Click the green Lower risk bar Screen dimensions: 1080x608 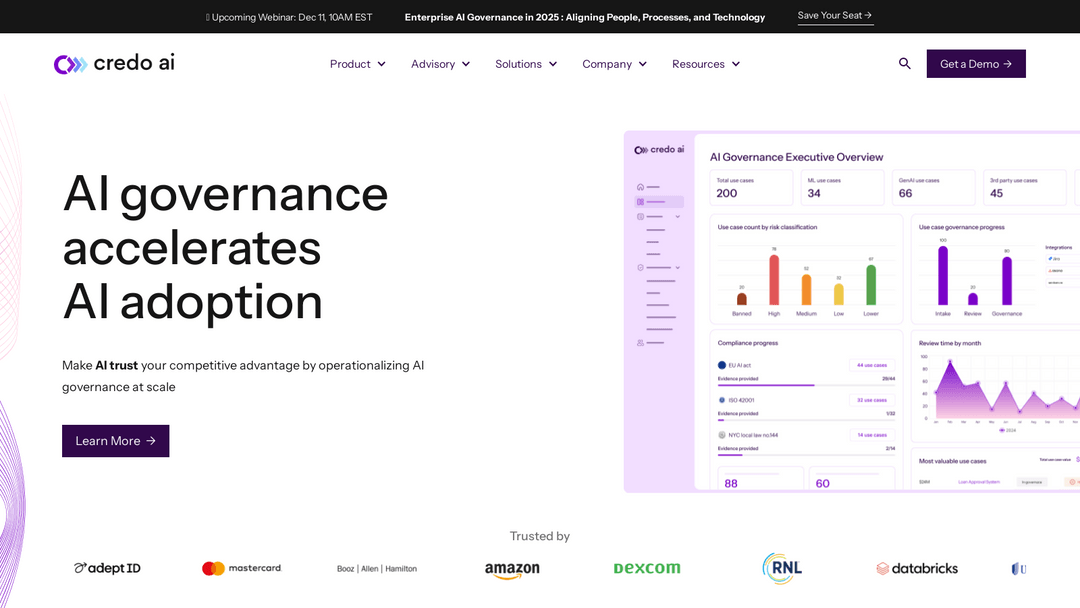tap(871, 285)
